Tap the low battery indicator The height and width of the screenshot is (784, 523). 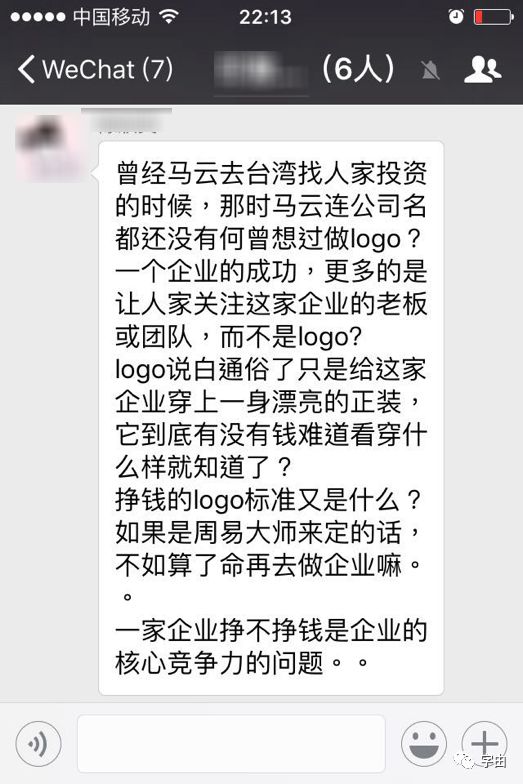(x=494, y=17)
